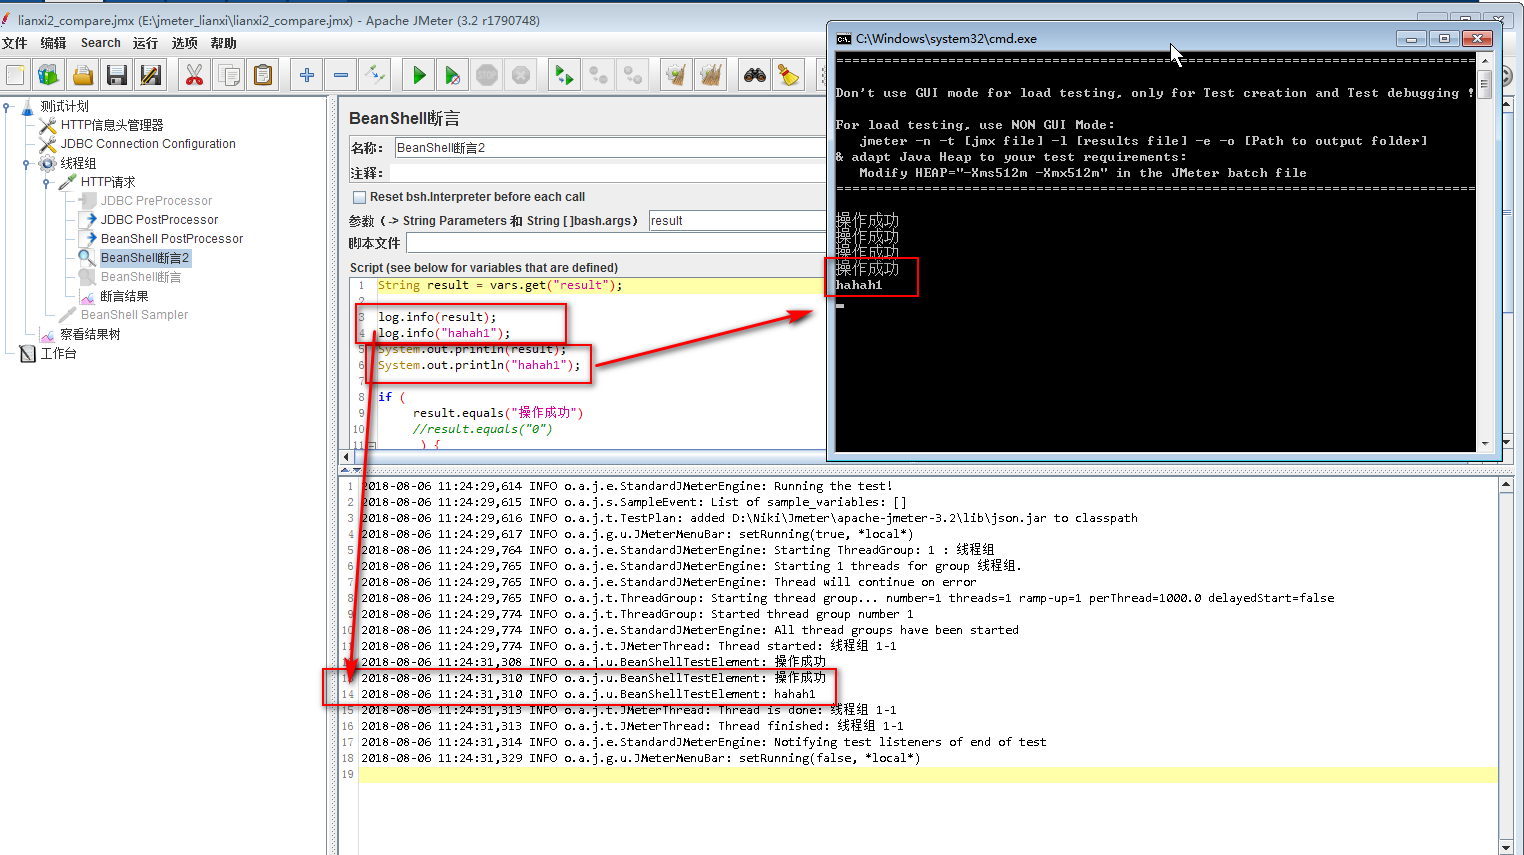
Task: Select 测试计划 in the tree
Action: click(64, 106)
